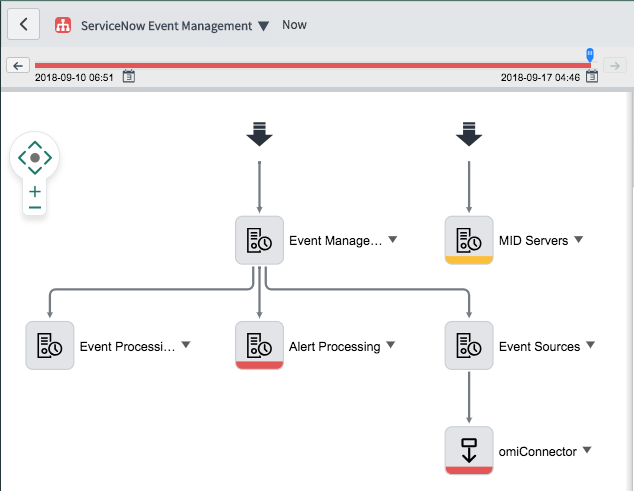
Task: Open the ServiceNow Event Management dropdown arrow
Action: click(264, 26)
